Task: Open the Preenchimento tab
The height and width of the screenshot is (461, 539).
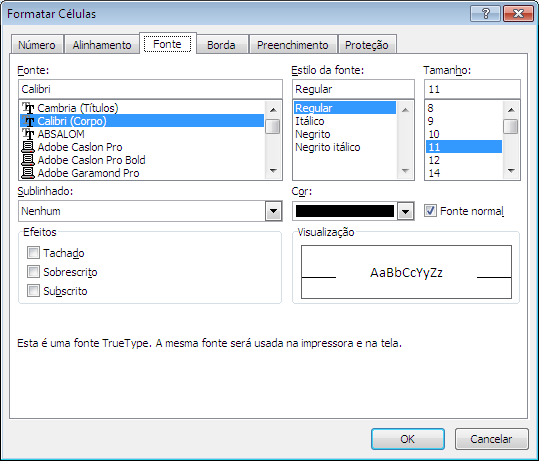Action: 293,45
